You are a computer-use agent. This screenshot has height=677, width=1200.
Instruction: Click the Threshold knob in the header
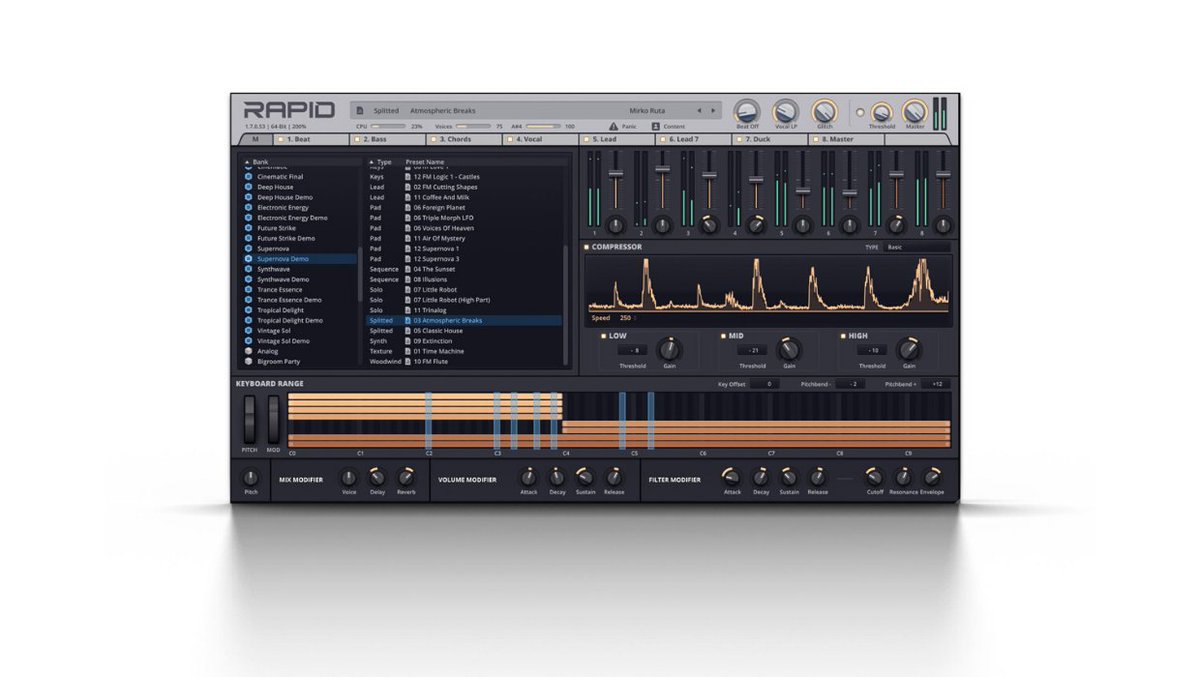tap(881, 113)
